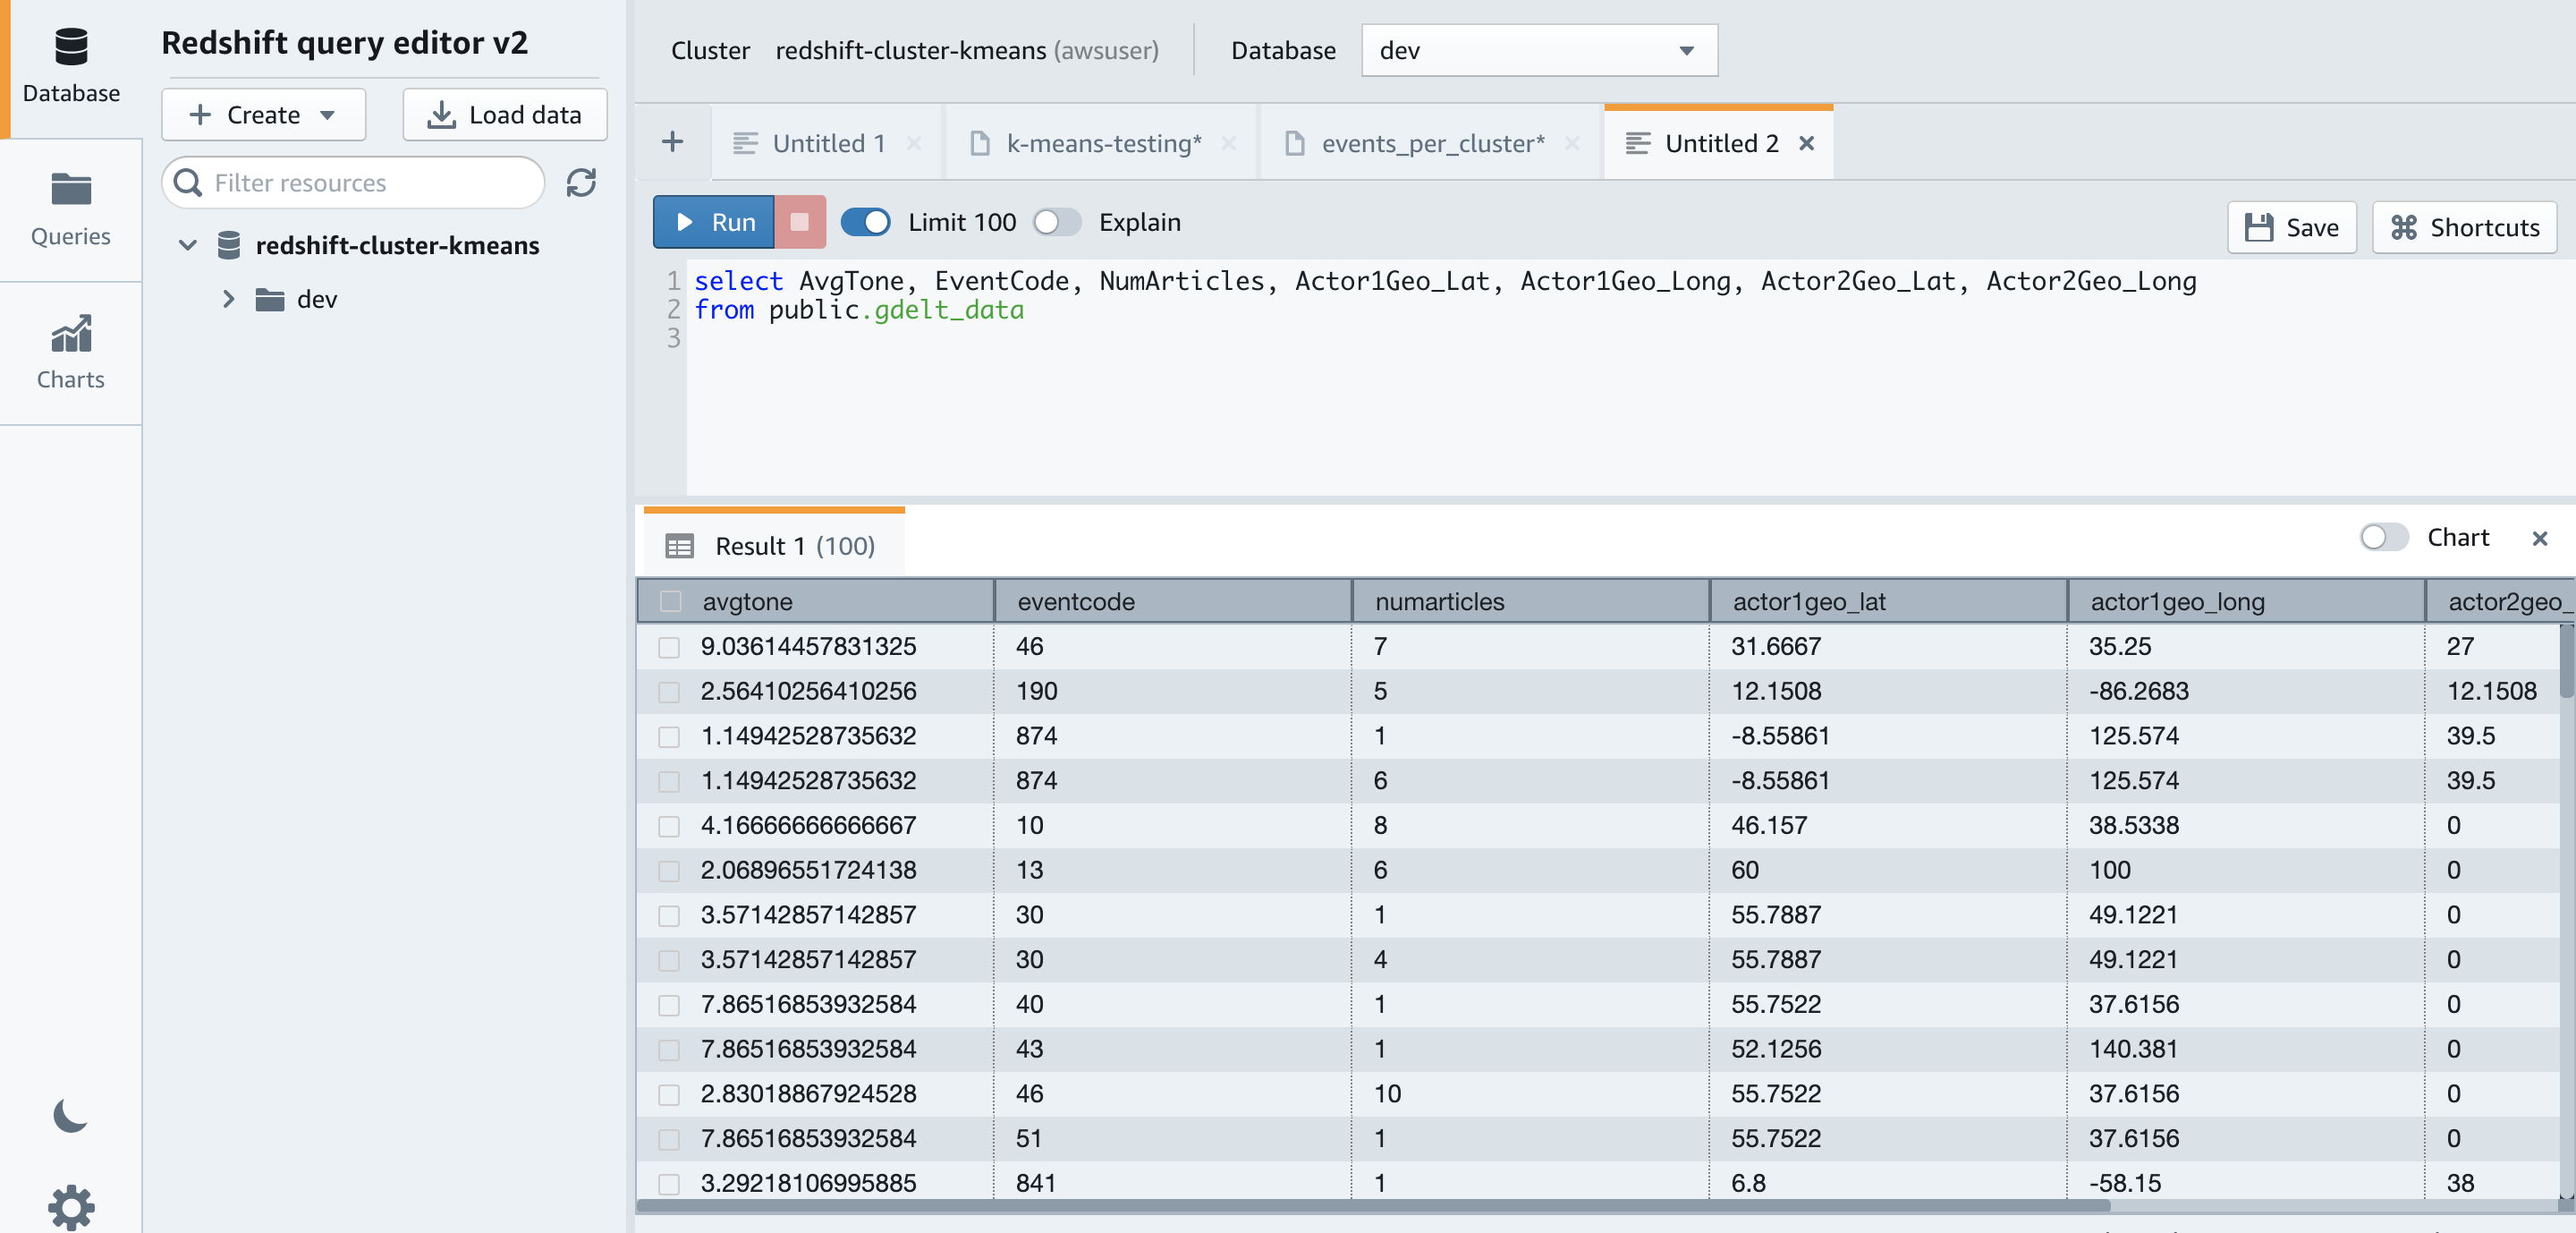Open the Create dropdown menu

click(263, 115)
